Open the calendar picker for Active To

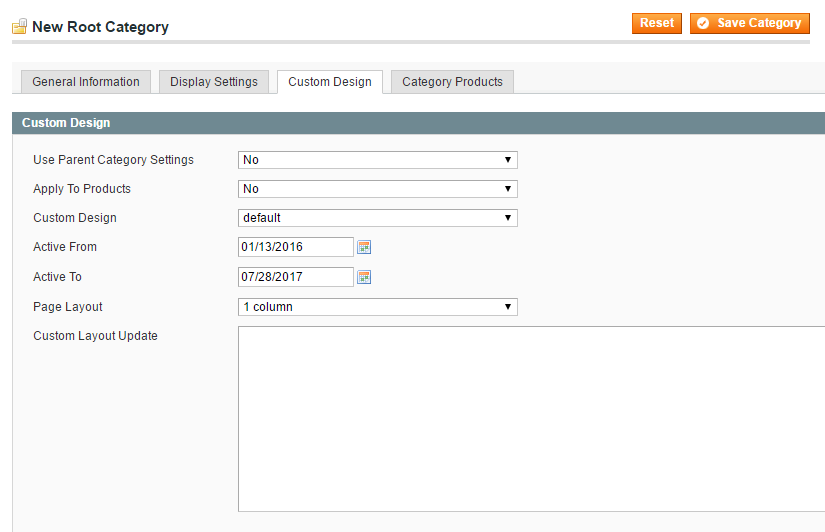(364, 277)
